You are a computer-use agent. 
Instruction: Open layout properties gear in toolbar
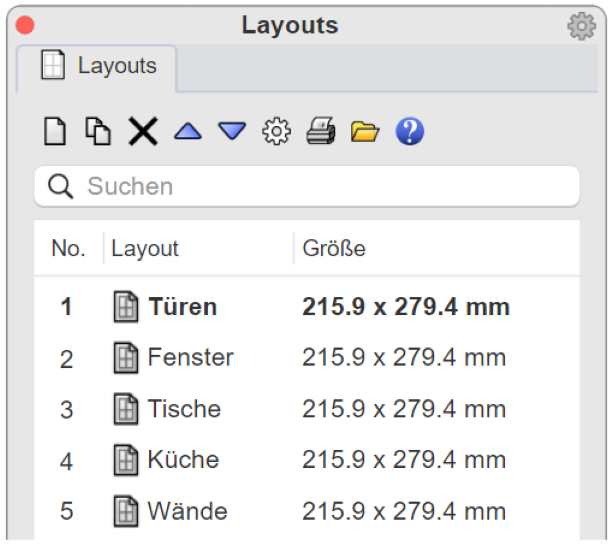point(276,131)
